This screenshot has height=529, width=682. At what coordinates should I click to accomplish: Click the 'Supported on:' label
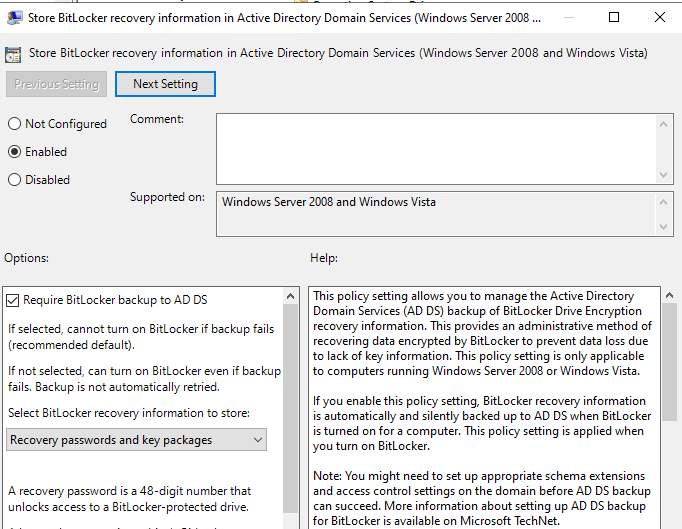[x=167, y=197]
